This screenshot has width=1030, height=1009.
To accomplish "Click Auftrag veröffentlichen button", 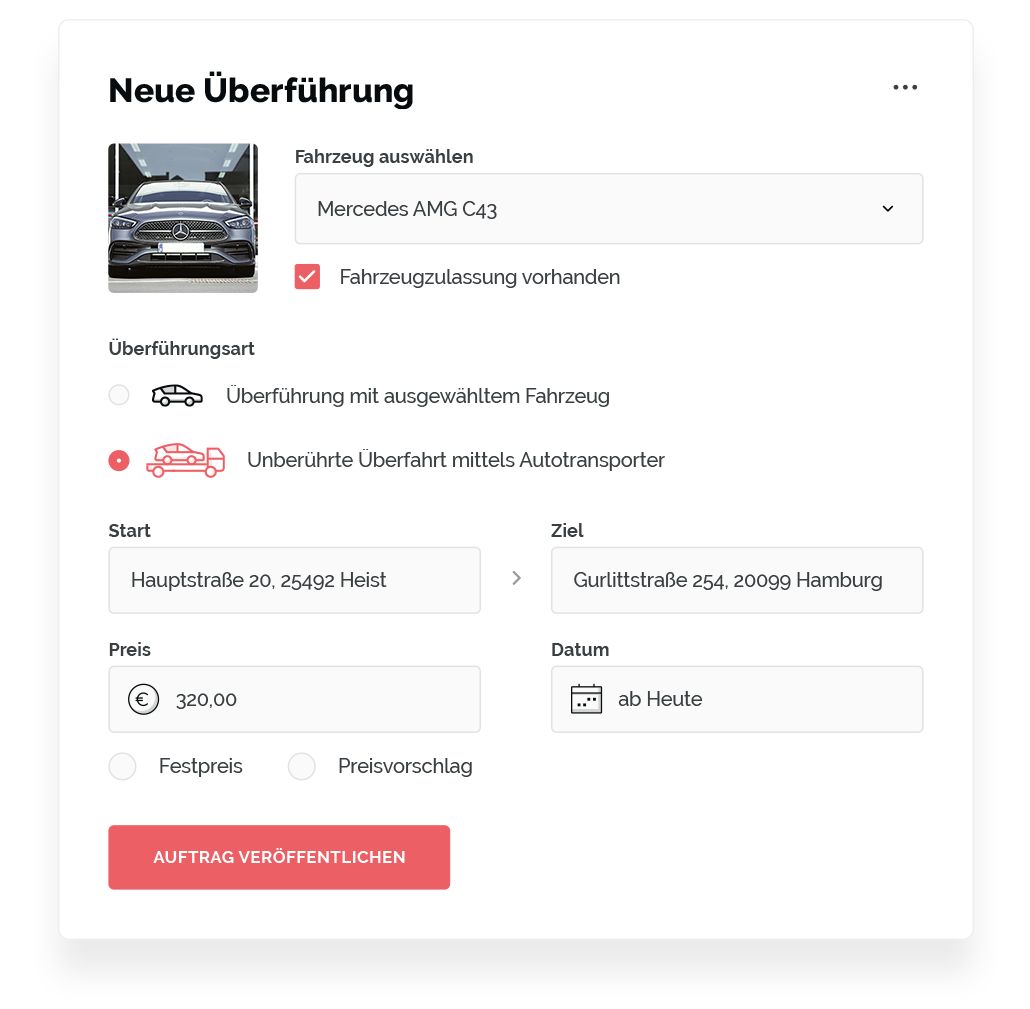I will coord(279,857).
